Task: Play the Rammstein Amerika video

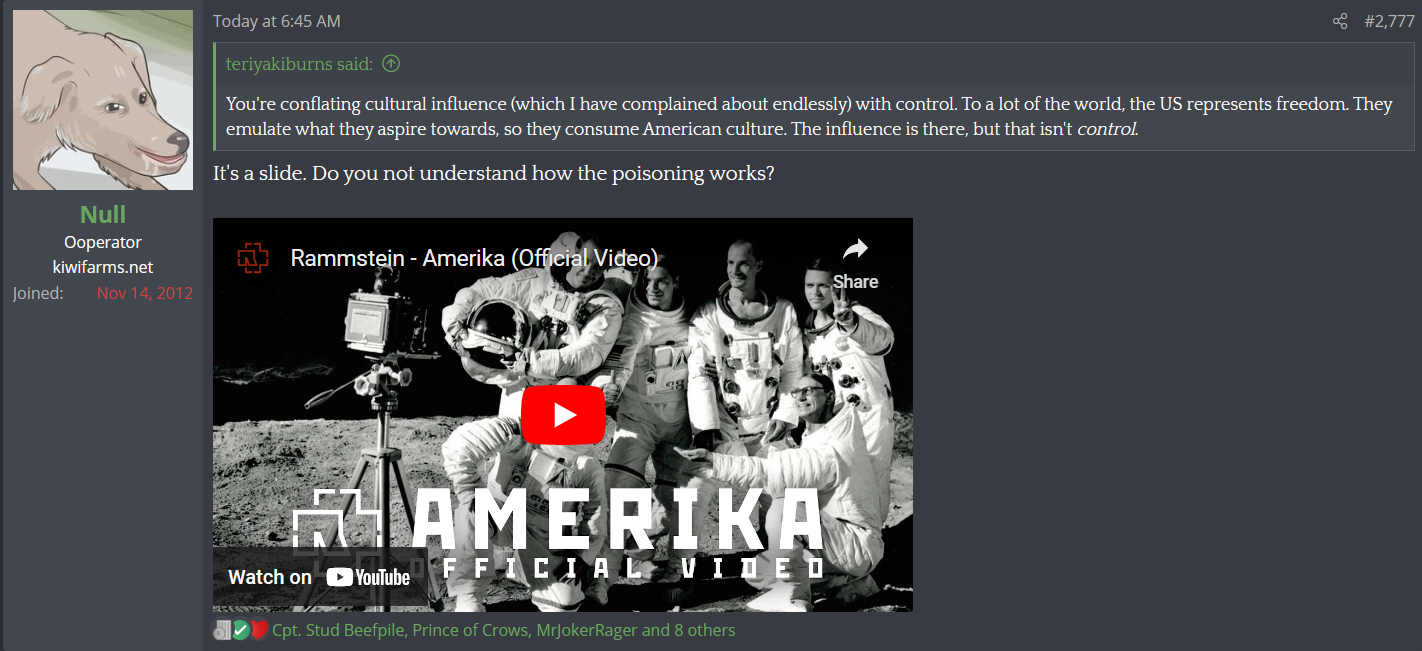Action: [563, 415]
